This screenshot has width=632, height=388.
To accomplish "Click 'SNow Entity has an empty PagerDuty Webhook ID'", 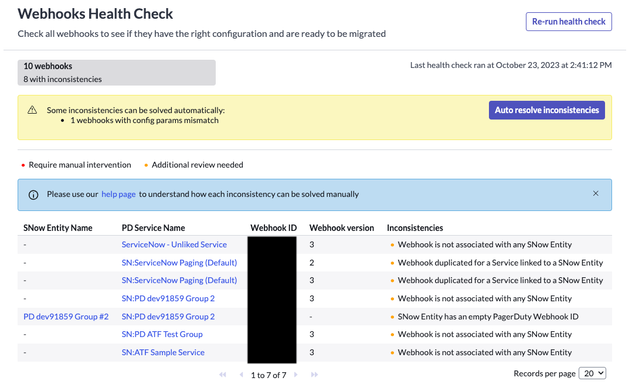I will coord(488,317).
